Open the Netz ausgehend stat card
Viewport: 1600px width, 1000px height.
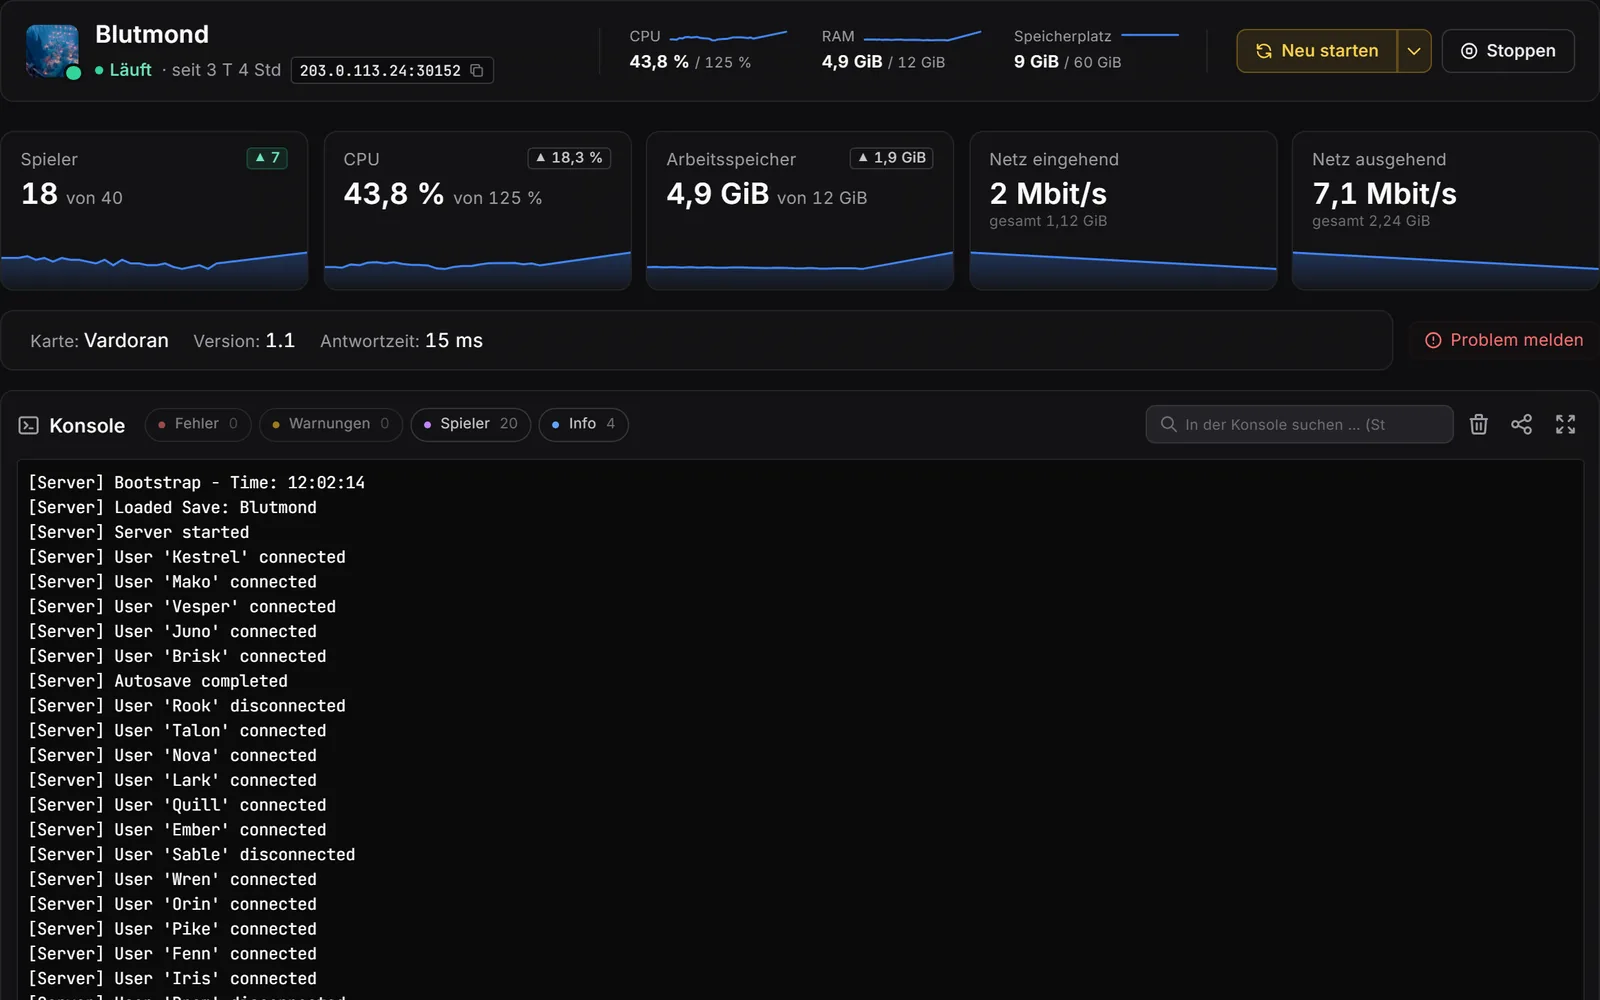tap(1446, 211)
